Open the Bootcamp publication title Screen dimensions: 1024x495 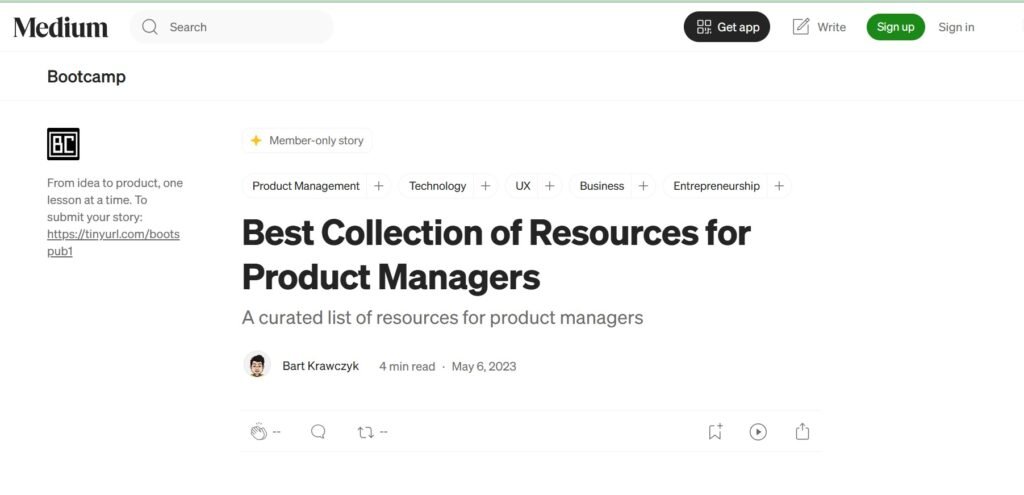point(86,77)
